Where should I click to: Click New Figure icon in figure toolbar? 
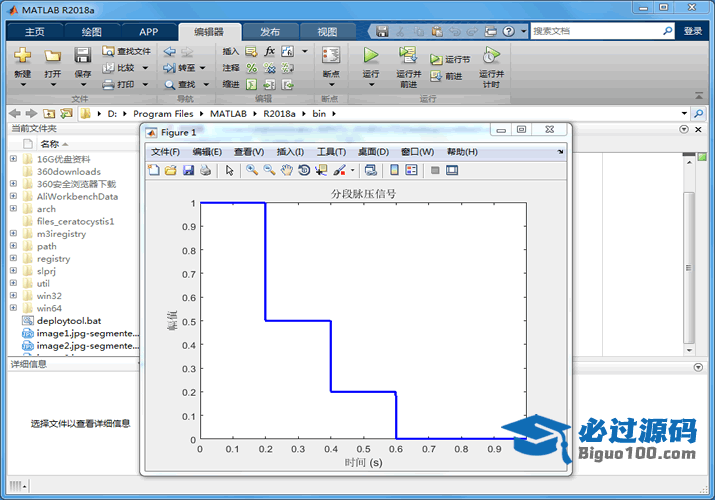click(154, 170)
